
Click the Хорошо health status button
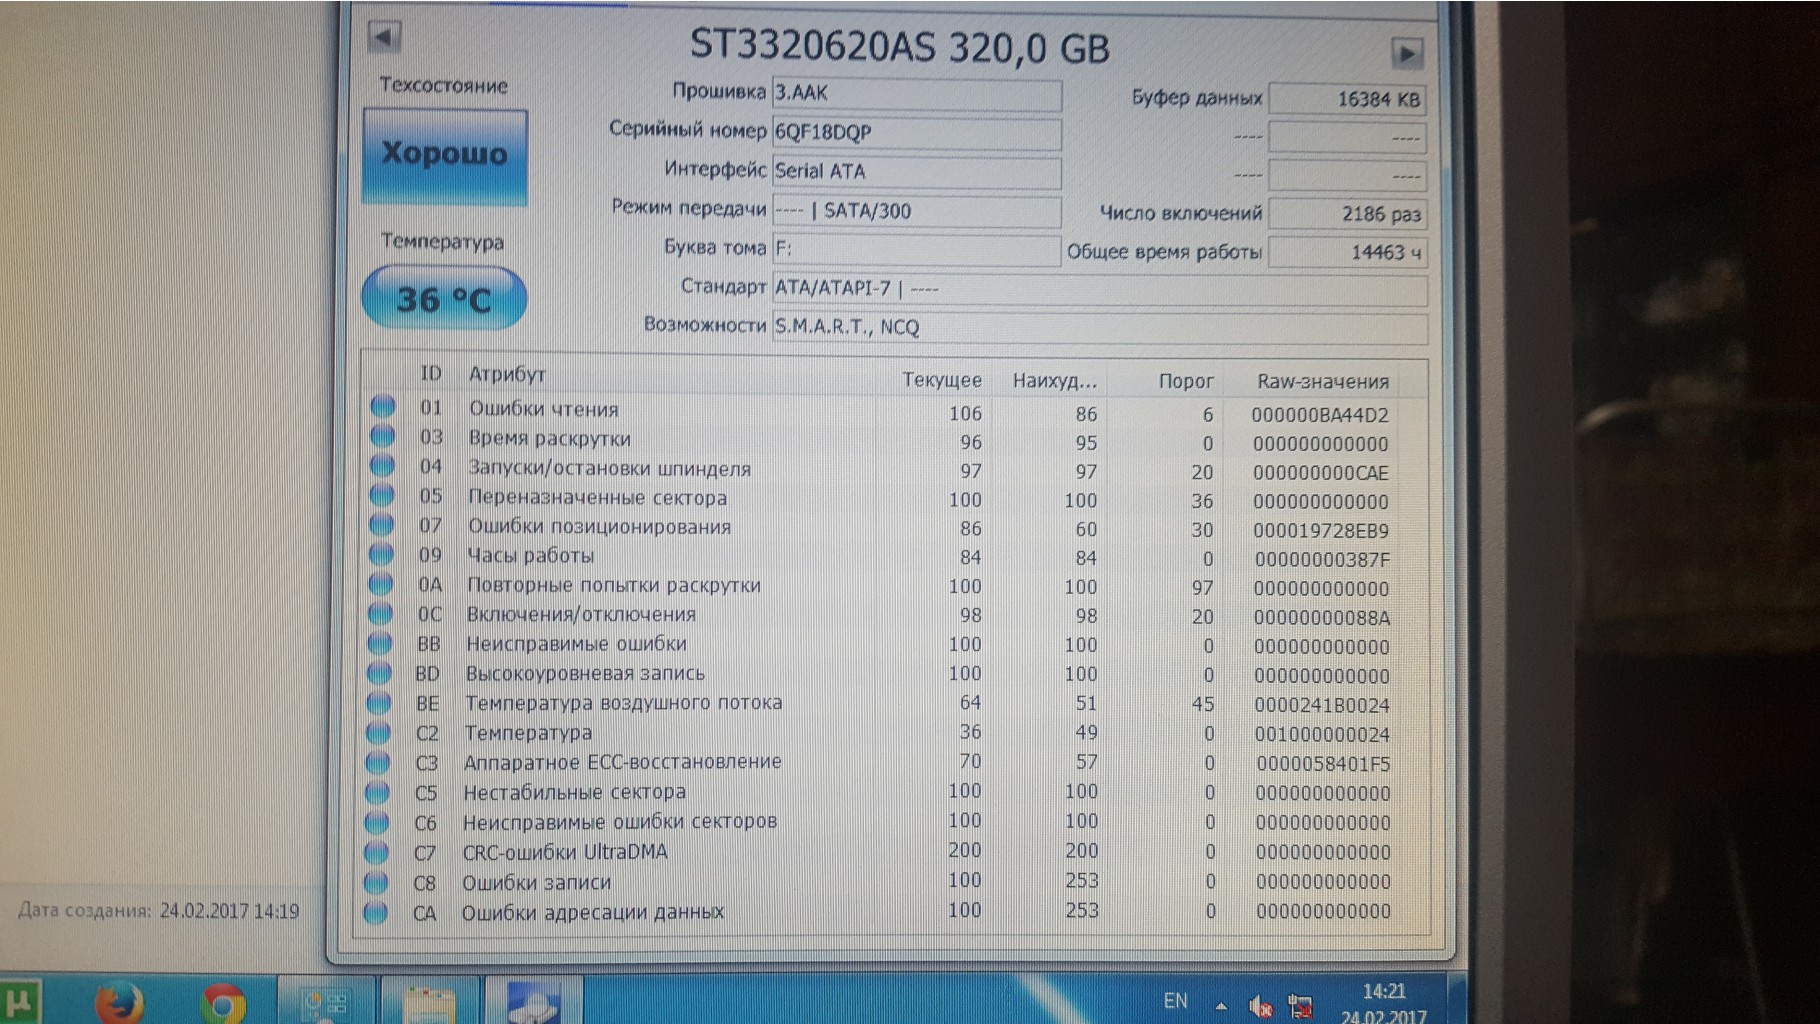tap(445, 156)
